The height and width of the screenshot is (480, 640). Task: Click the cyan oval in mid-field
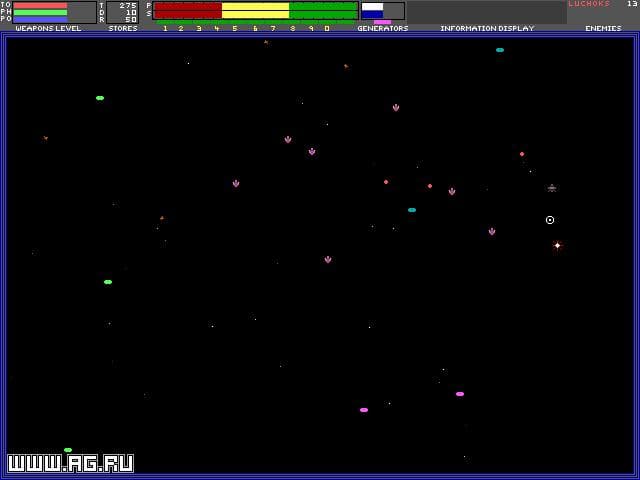[412, 210]
